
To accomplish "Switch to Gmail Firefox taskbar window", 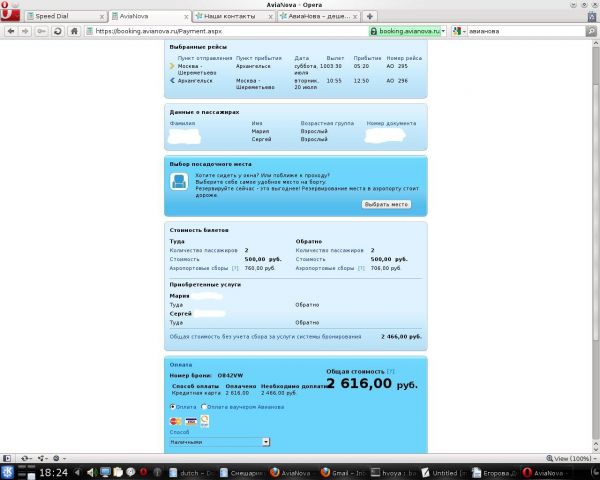I will point(342,473).
